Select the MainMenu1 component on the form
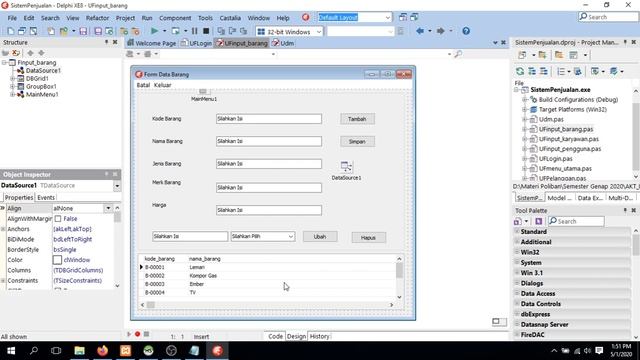Screen dimensions: 640x360 click(x=203, y=91)
